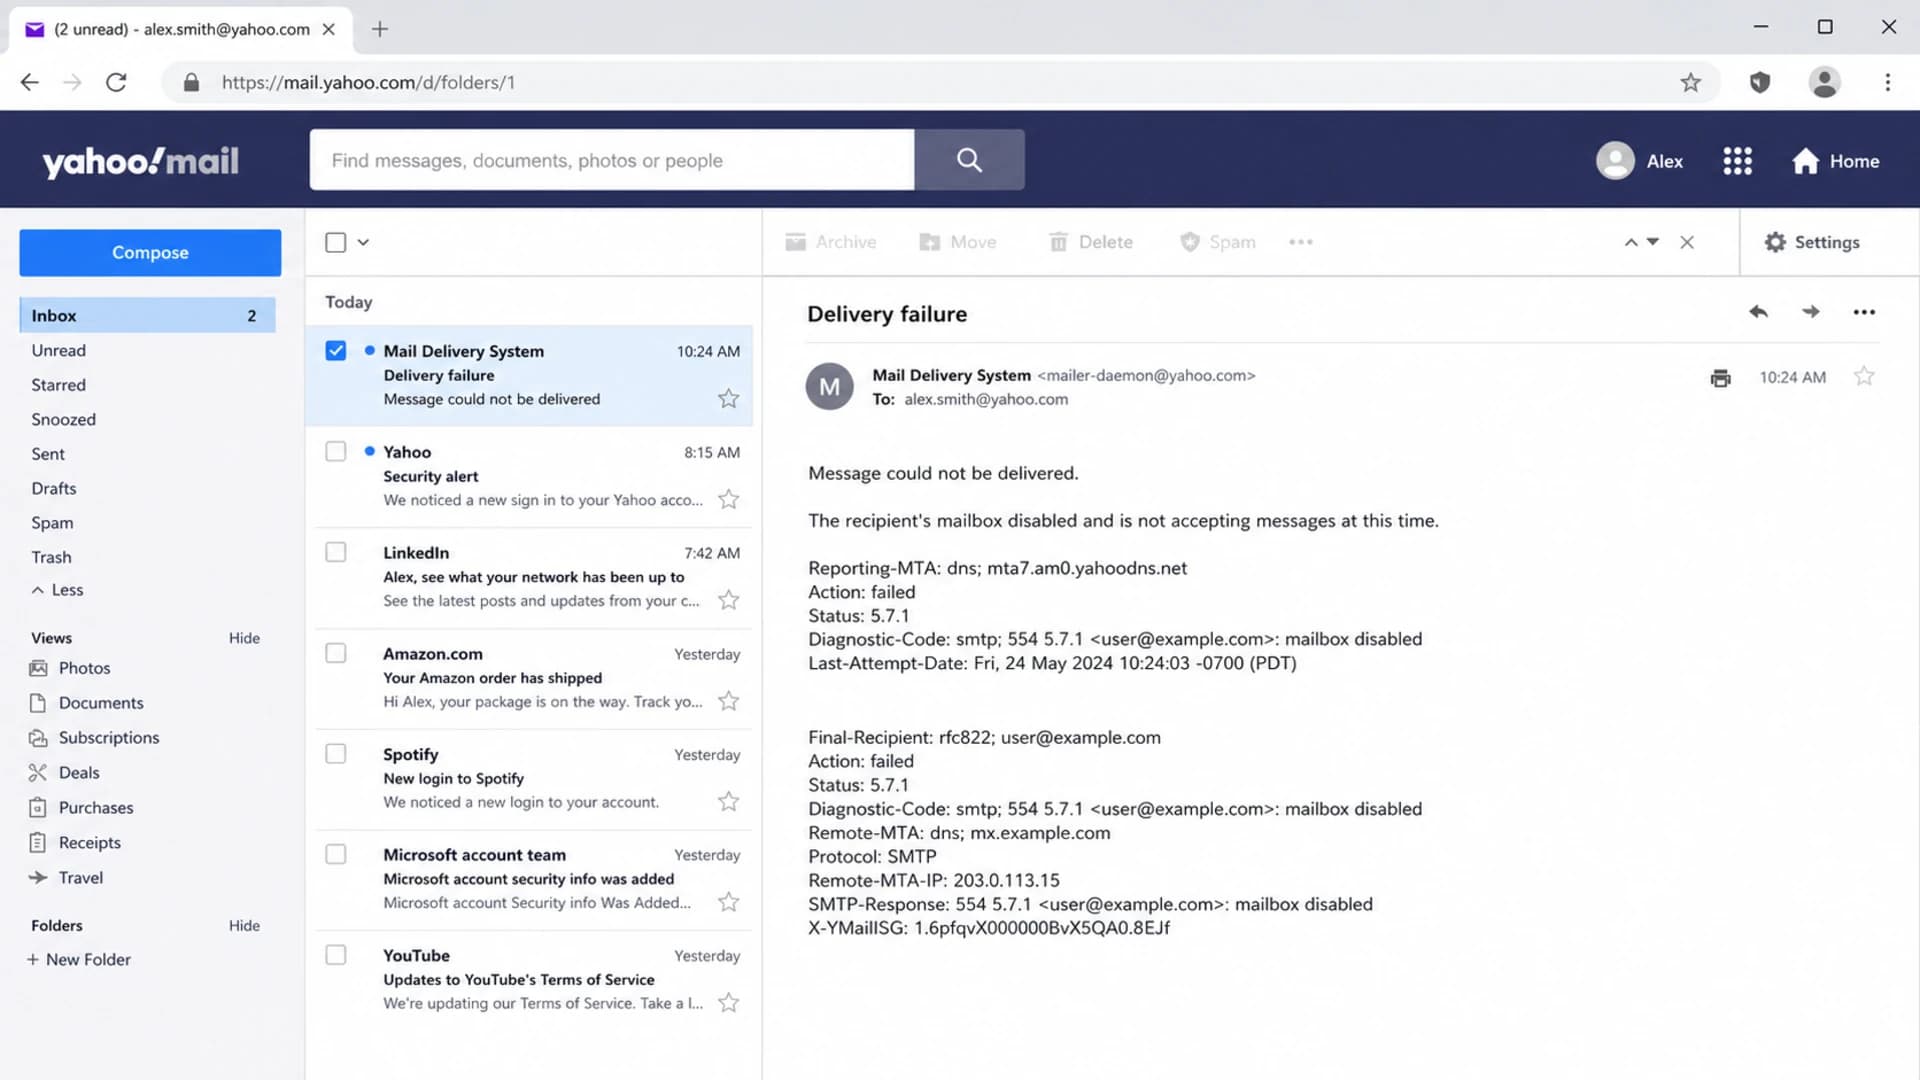Click the reply arrow icon
Screen dimensions: 1920x1080
pyautogui.click(x=1759, y=312)
